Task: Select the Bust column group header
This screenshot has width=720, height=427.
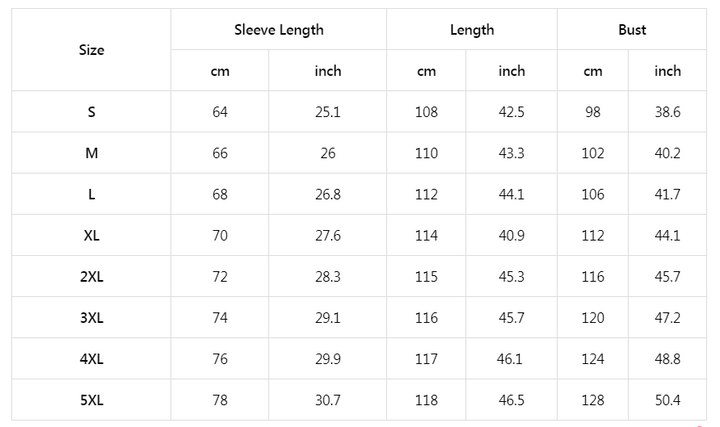Action: tap(632, 30)
